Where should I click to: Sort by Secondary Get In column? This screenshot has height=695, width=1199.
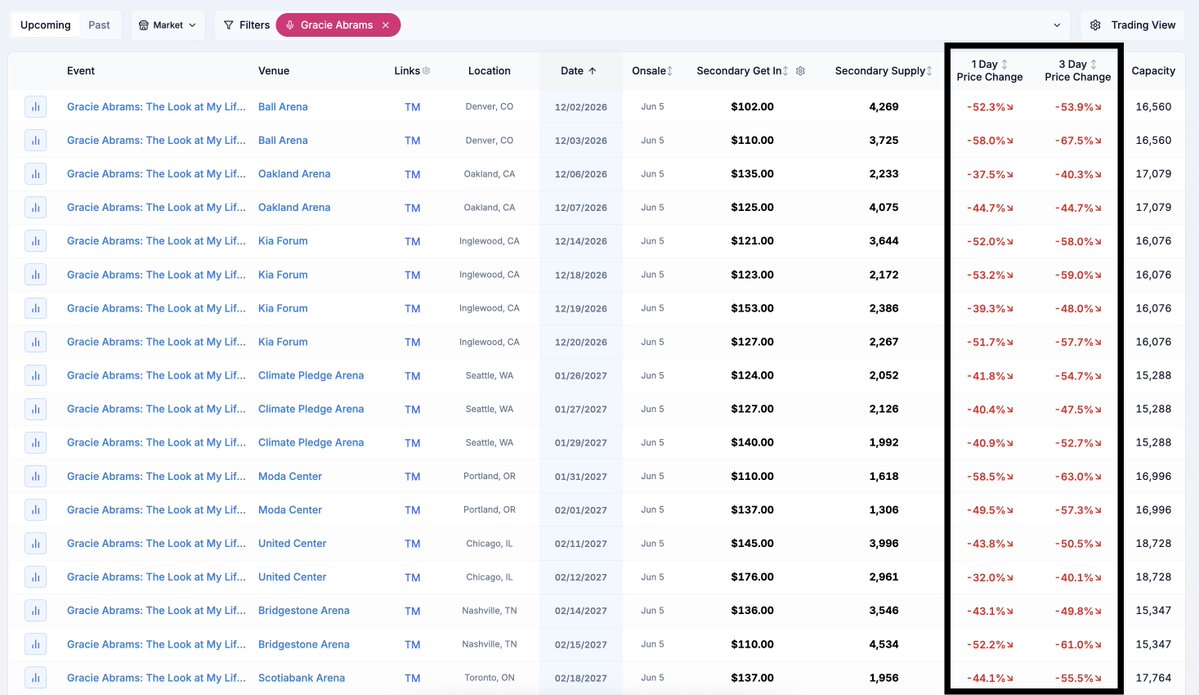coord(742,71)
